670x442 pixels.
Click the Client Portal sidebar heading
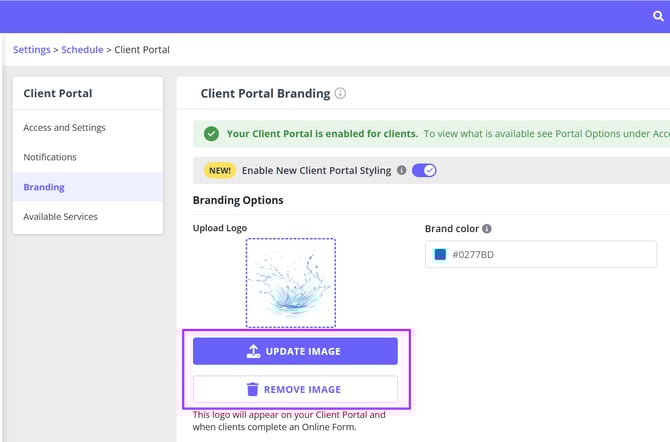[x=58, y=94]
